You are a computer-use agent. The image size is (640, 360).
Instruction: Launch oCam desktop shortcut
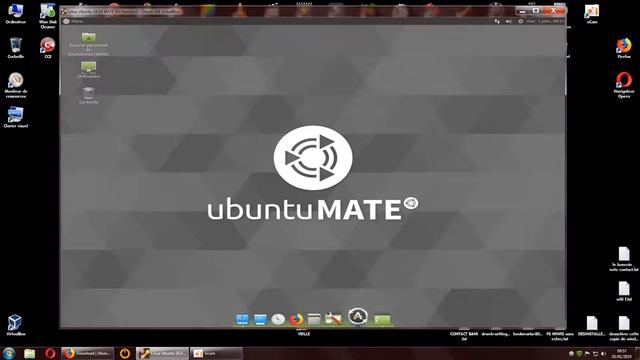coord(592,13)
